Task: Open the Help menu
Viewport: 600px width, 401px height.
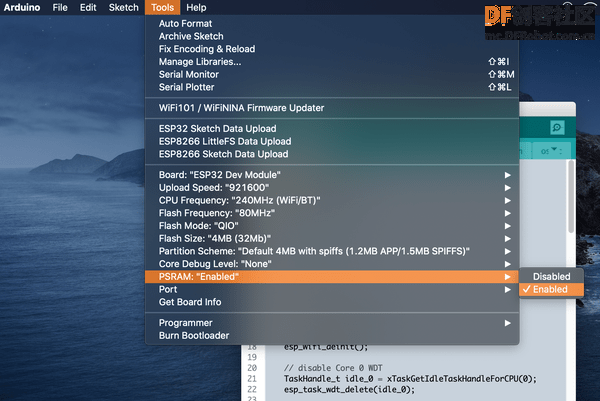Action: point(196,7)
